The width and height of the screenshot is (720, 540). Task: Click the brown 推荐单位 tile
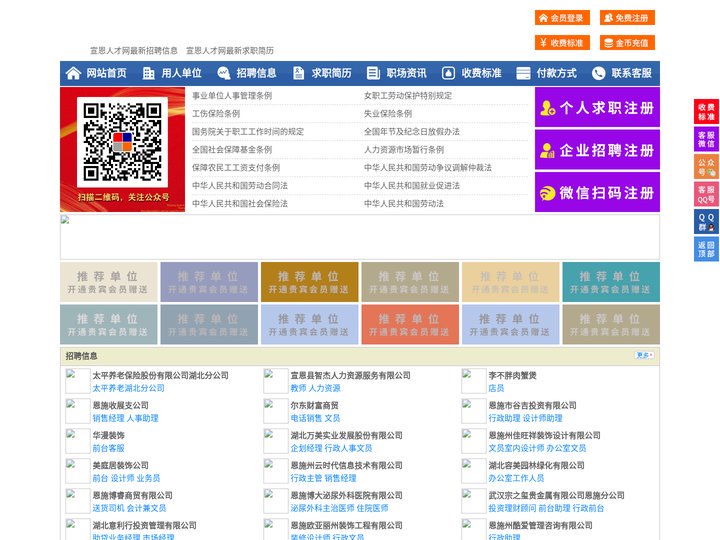(x=309, y=282)
